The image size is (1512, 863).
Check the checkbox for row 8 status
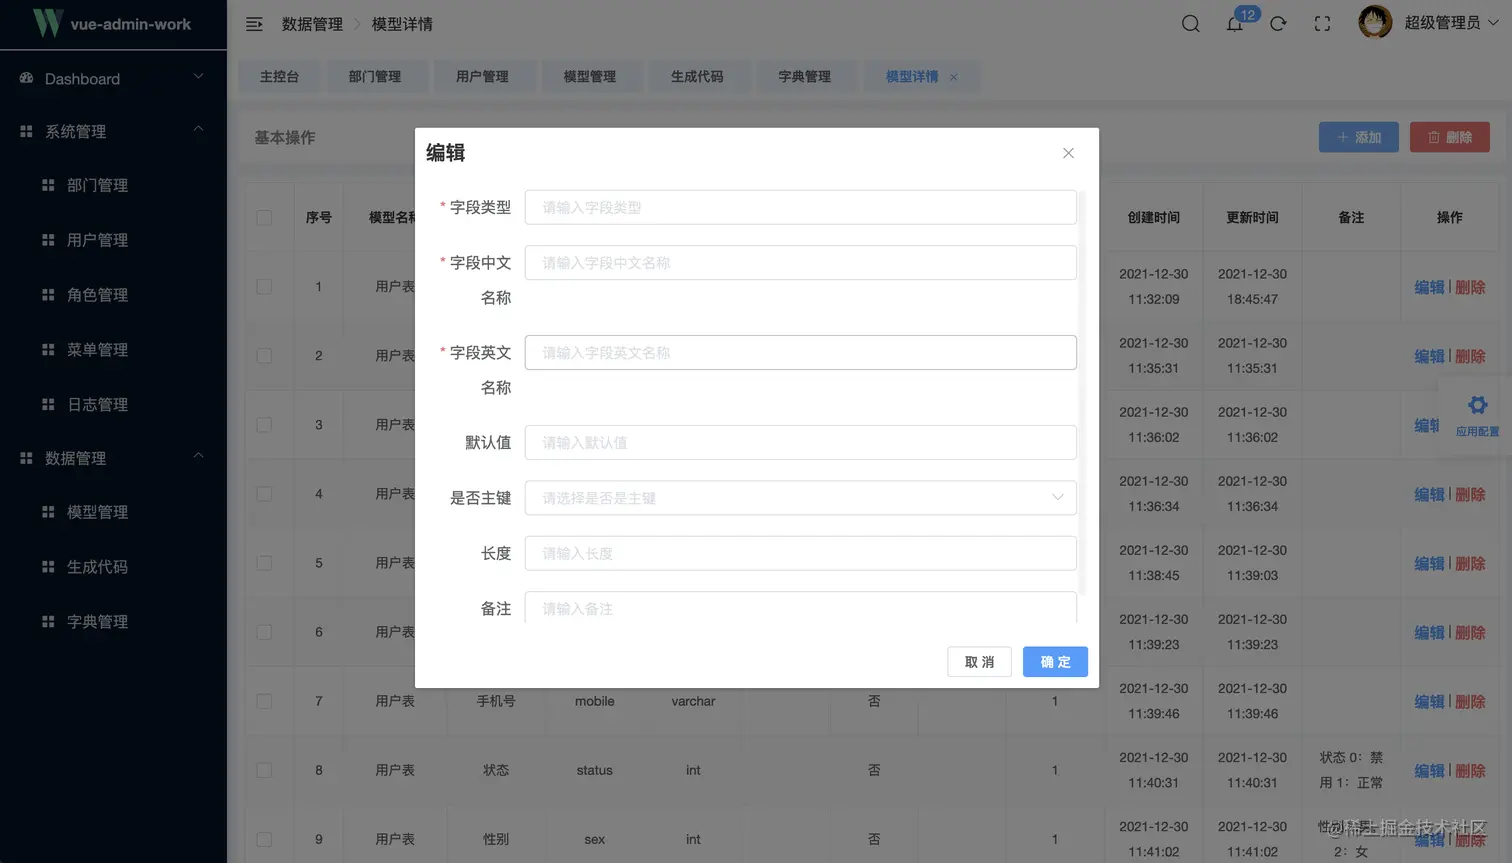262,770
